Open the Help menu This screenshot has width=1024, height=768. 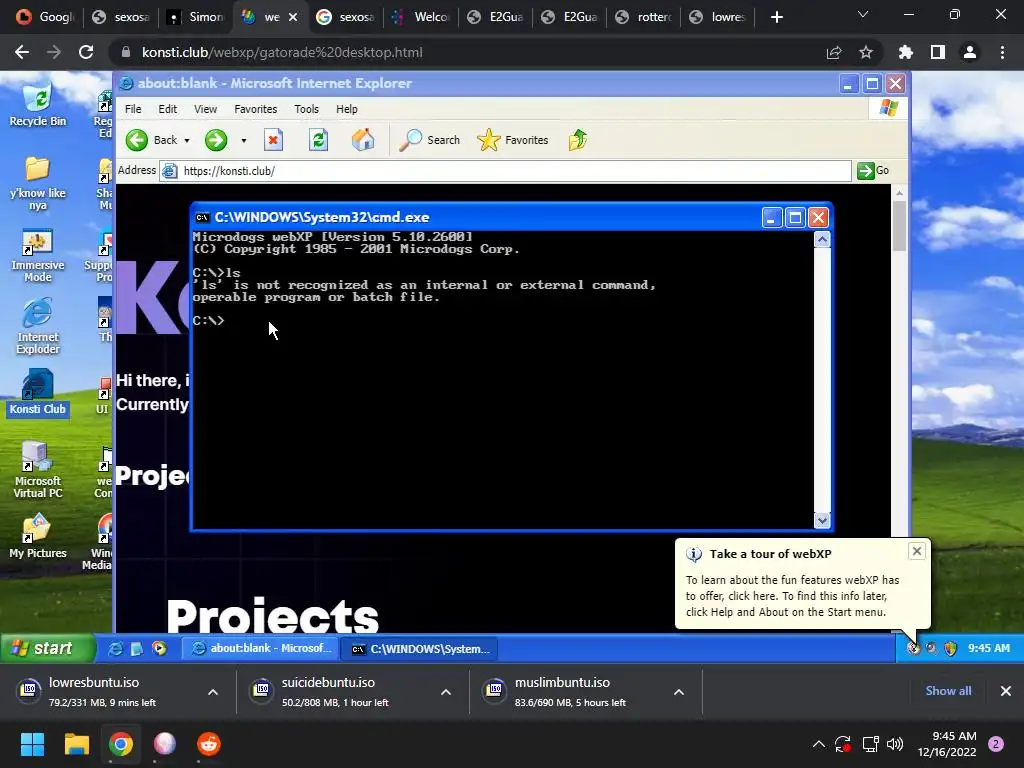347,109
